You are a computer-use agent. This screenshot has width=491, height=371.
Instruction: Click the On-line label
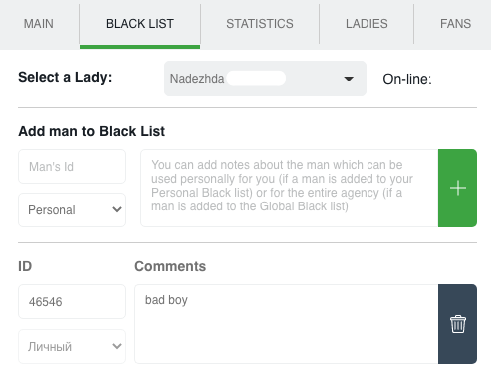[407, 79]
